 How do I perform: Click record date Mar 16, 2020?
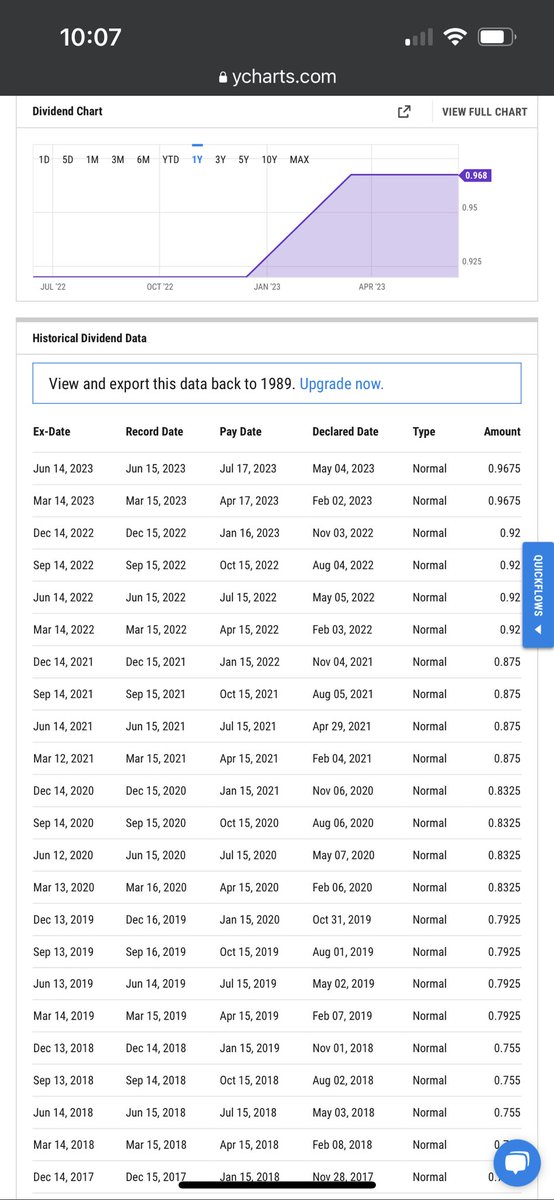(x=156, y=887)
